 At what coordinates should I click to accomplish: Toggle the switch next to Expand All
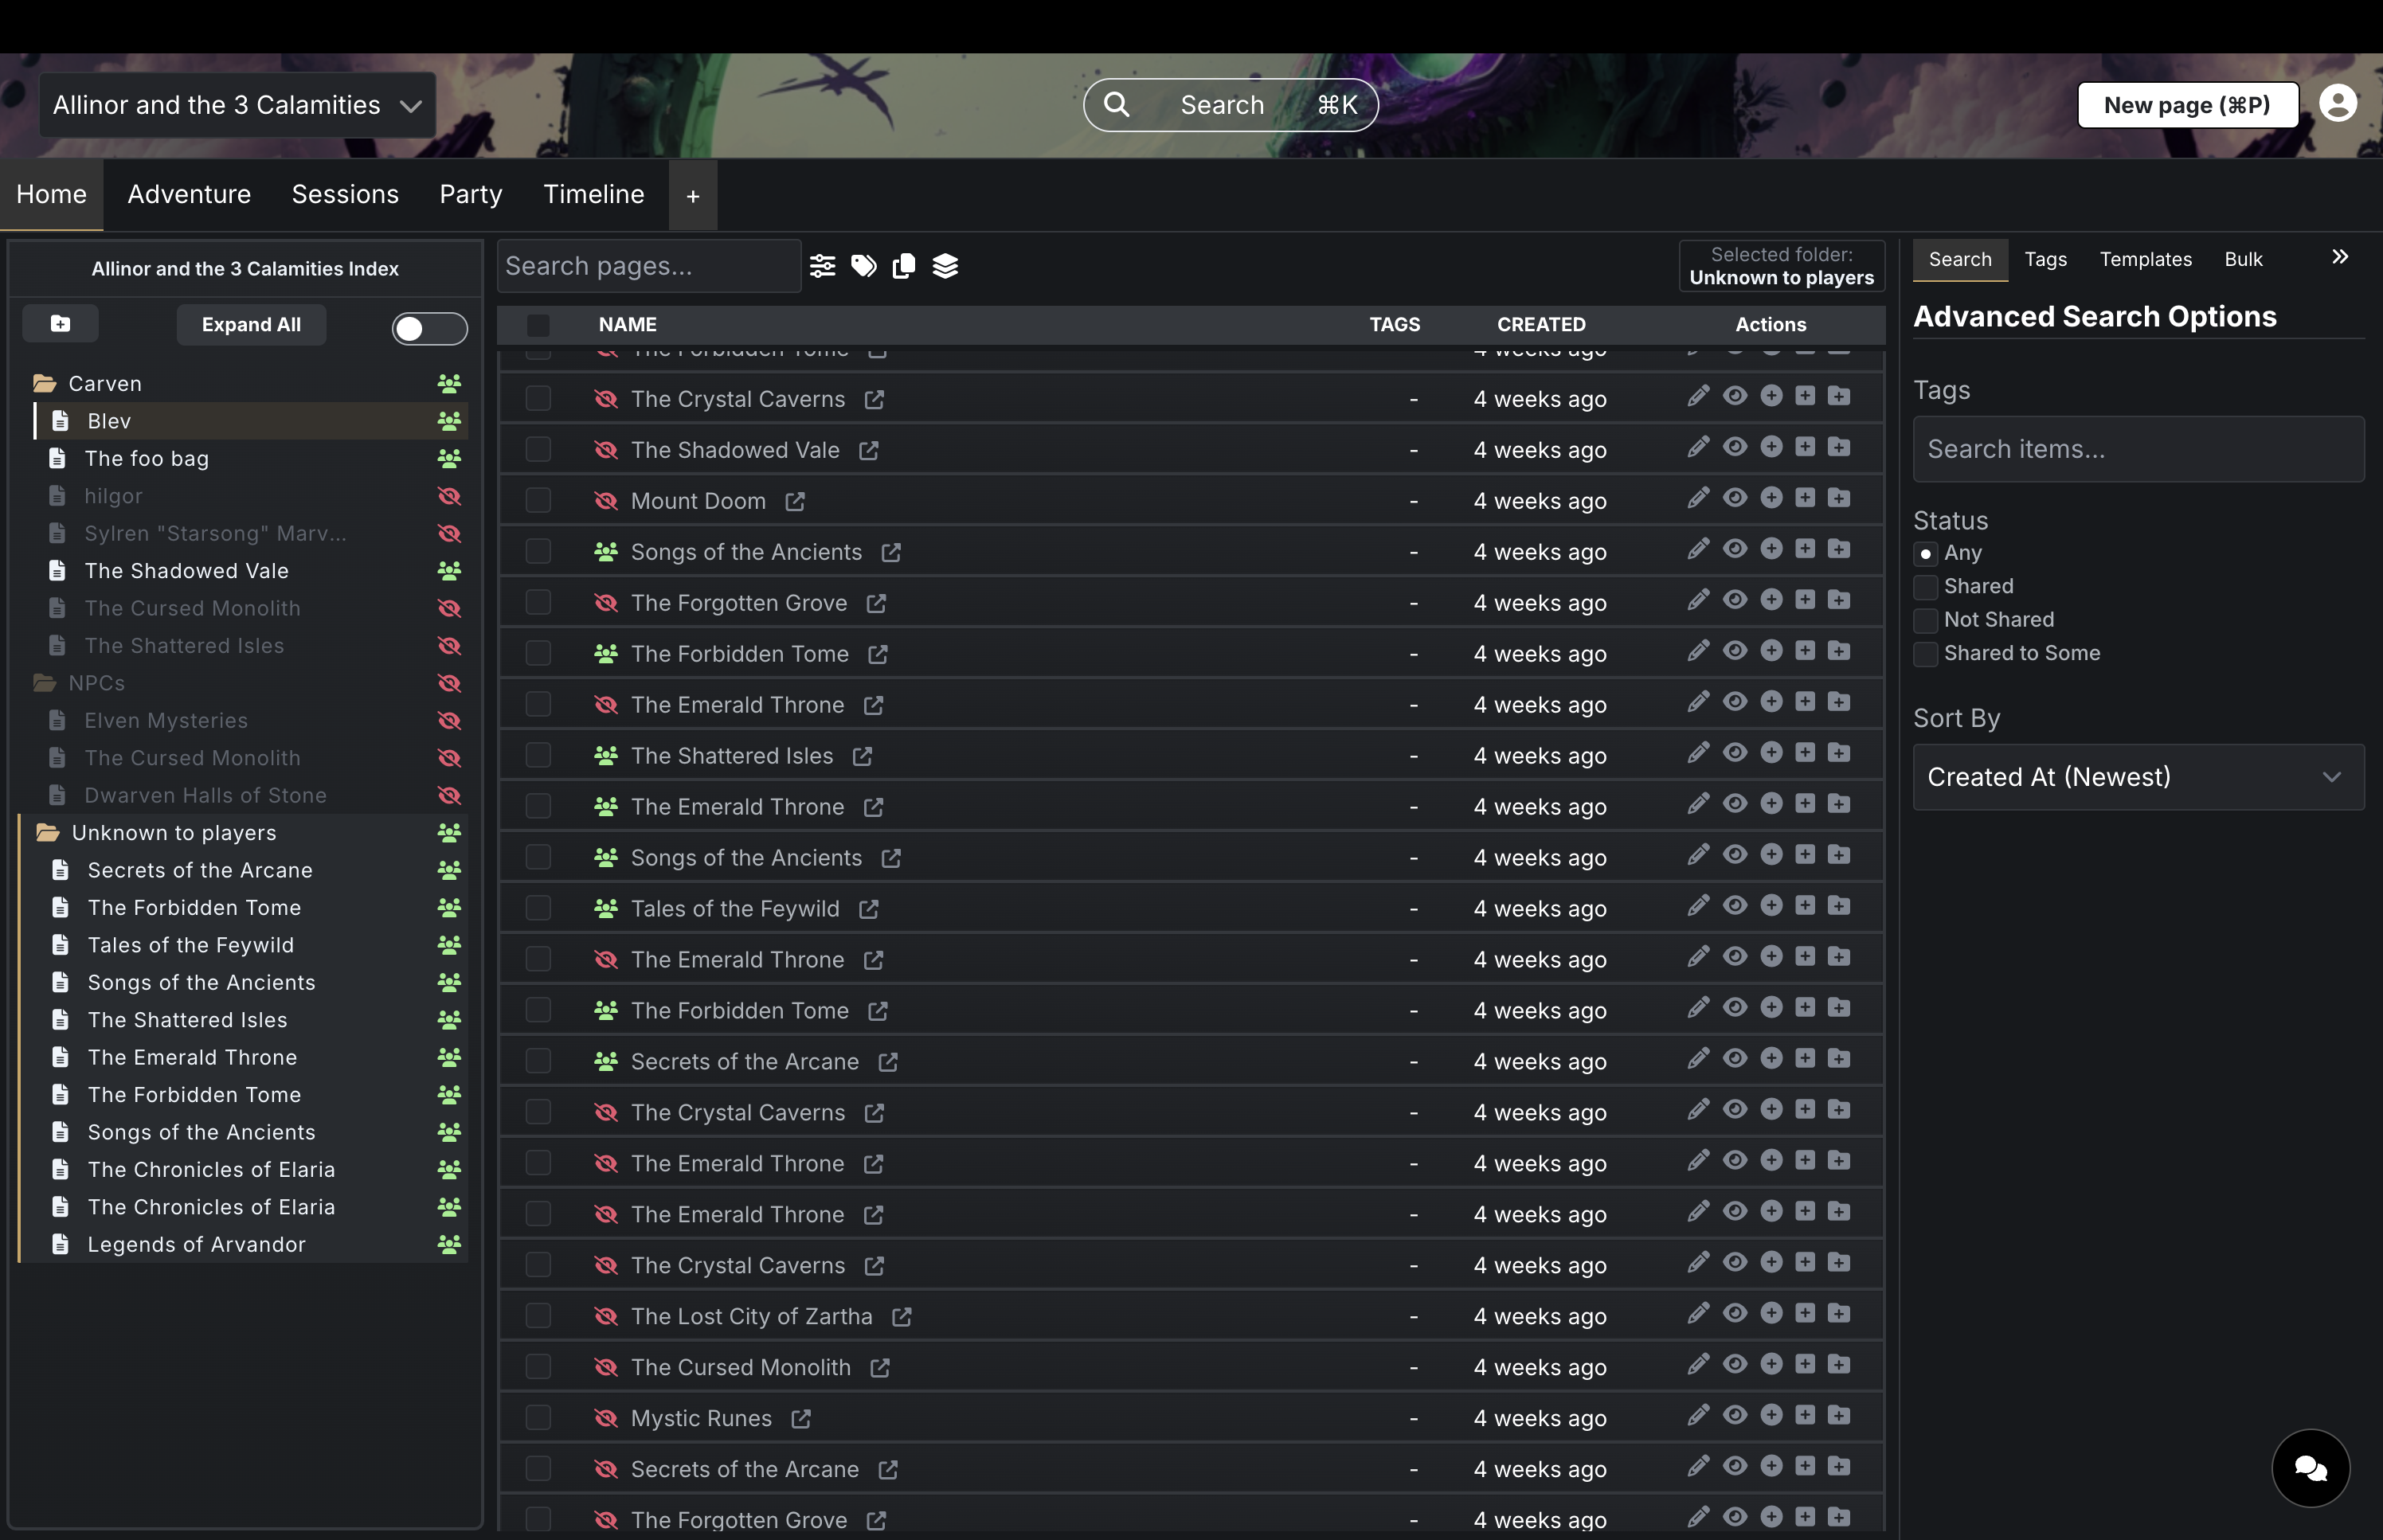point(429,328)
